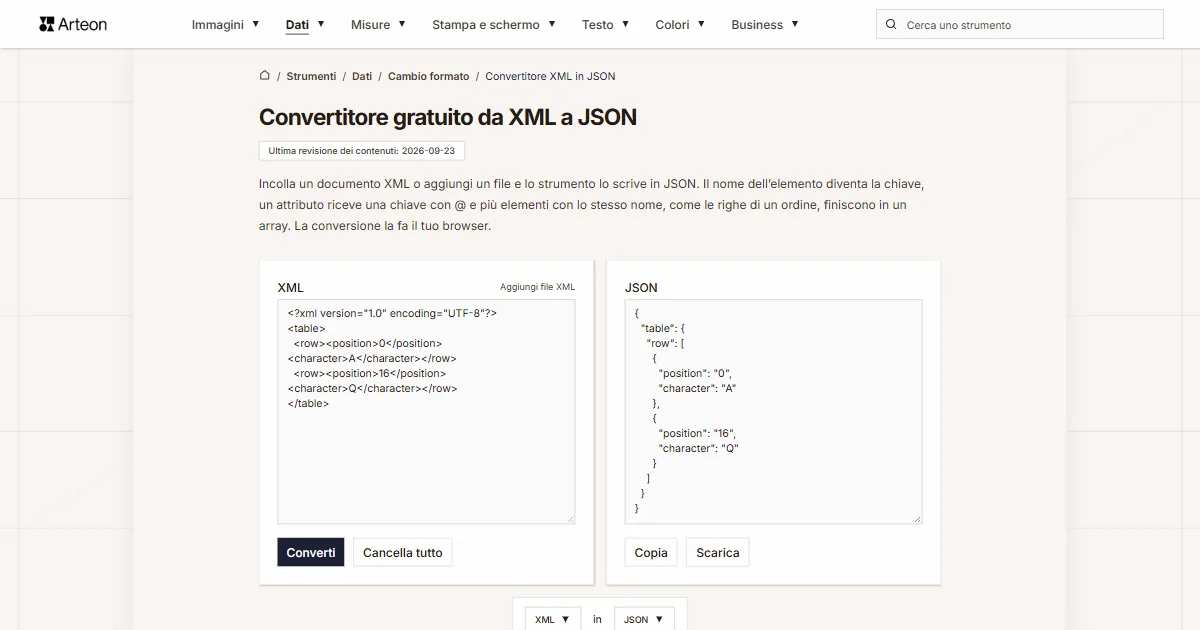Go to Dati breadcrumb link
The height and width of the screenshot is (630, 1200).
[x=362, y=76]
